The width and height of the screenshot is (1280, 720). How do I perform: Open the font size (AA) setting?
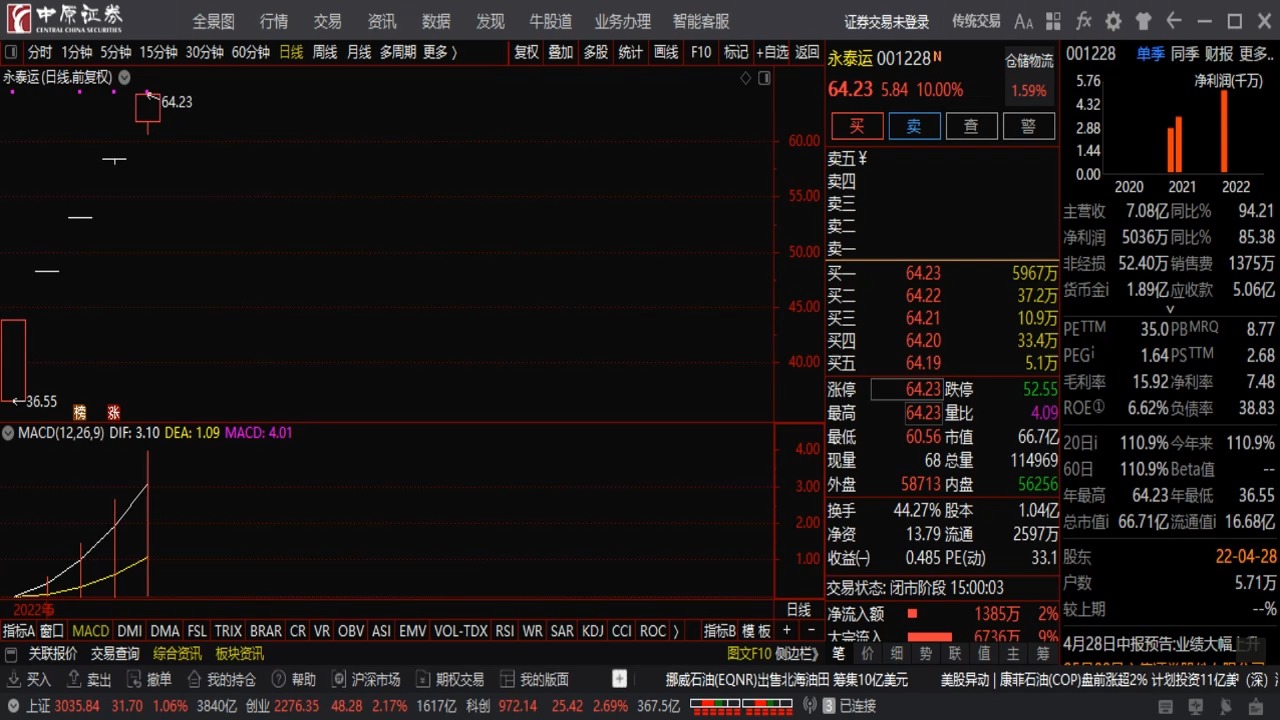[1024, 21]
